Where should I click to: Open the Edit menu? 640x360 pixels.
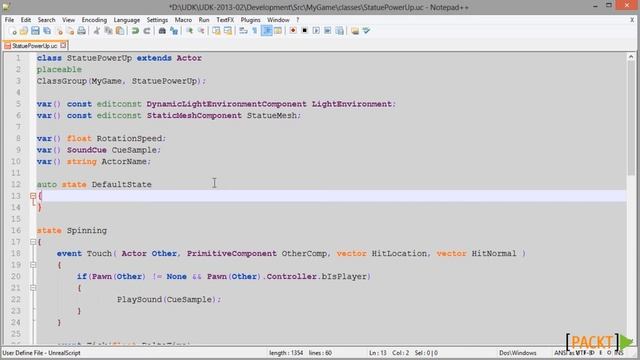tap(26, 20)
